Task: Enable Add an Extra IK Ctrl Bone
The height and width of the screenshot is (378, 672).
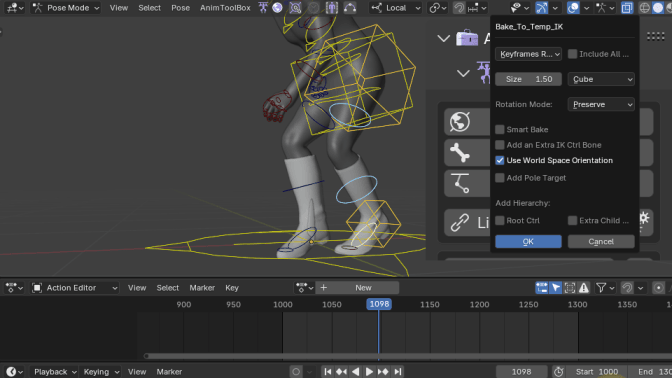Action: coord(499,145)
